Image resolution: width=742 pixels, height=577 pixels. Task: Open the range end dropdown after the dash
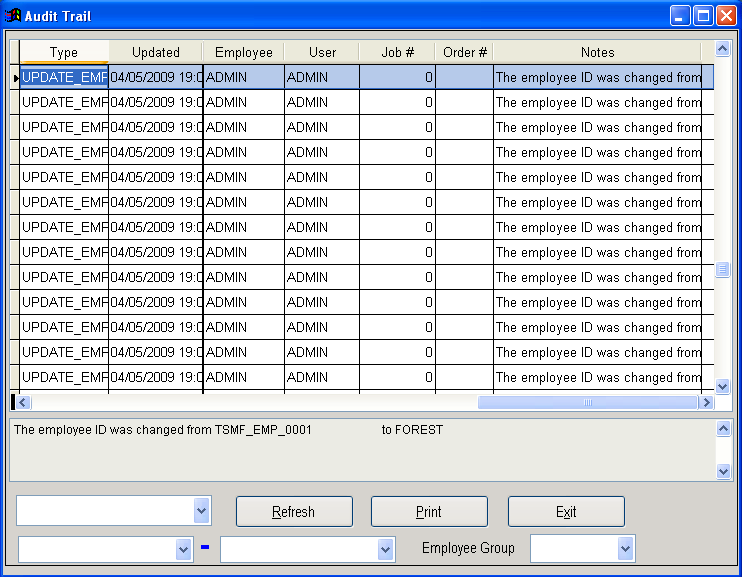pyautogui.click(x=385, y=549)
